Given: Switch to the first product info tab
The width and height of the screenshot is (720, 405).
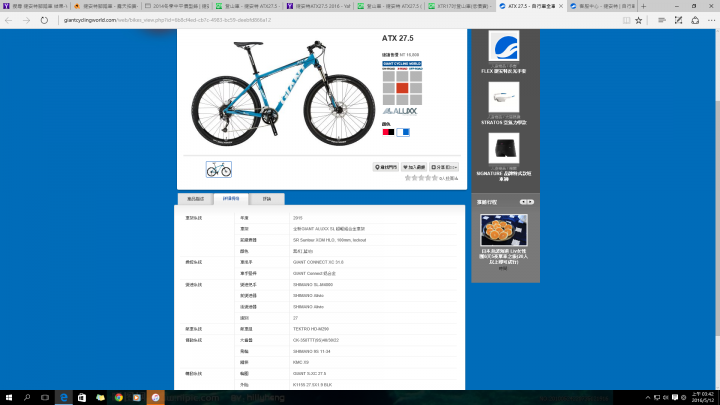Looking at the screenshot, I should tap(195, 199).
